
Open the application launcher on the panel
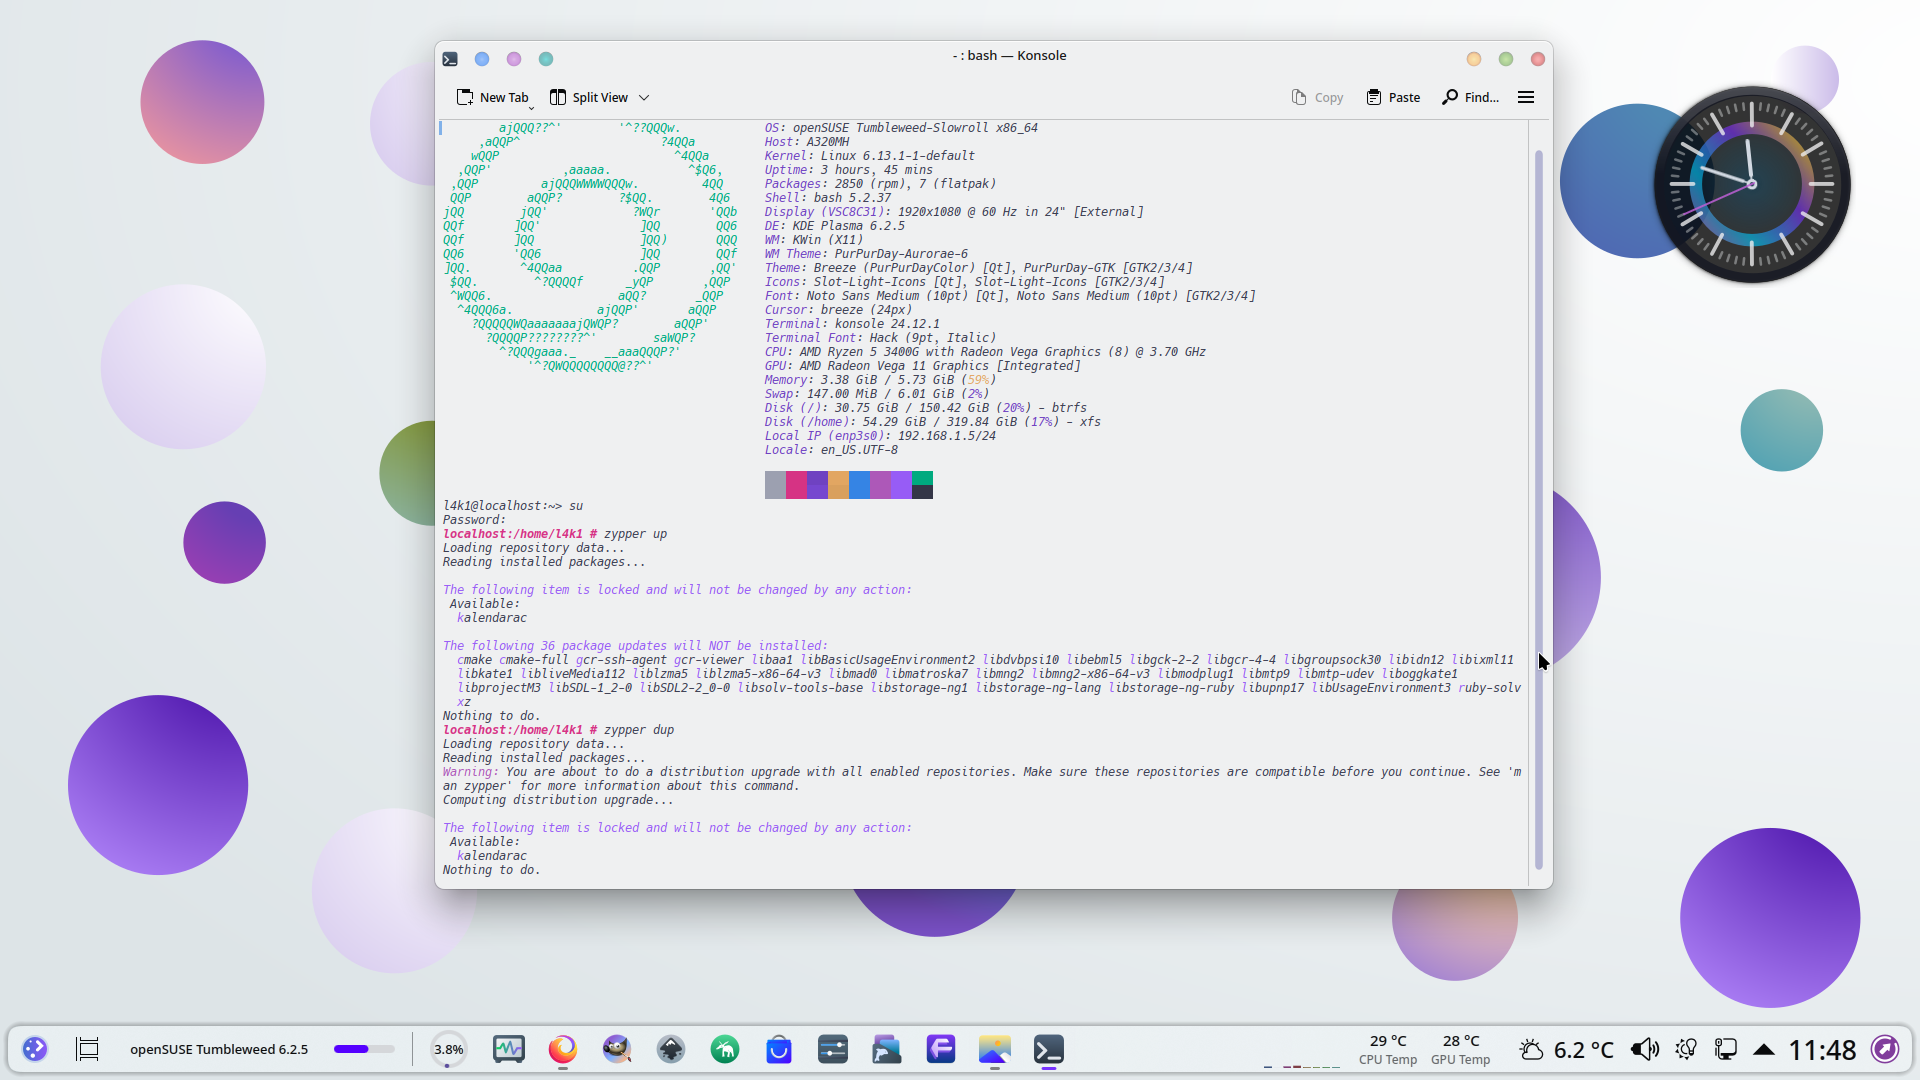[35, 1048]
